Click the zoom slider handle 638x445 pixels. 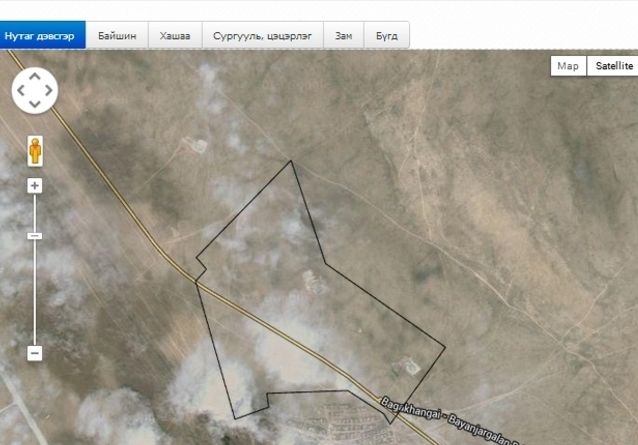[x=35, y=236]
